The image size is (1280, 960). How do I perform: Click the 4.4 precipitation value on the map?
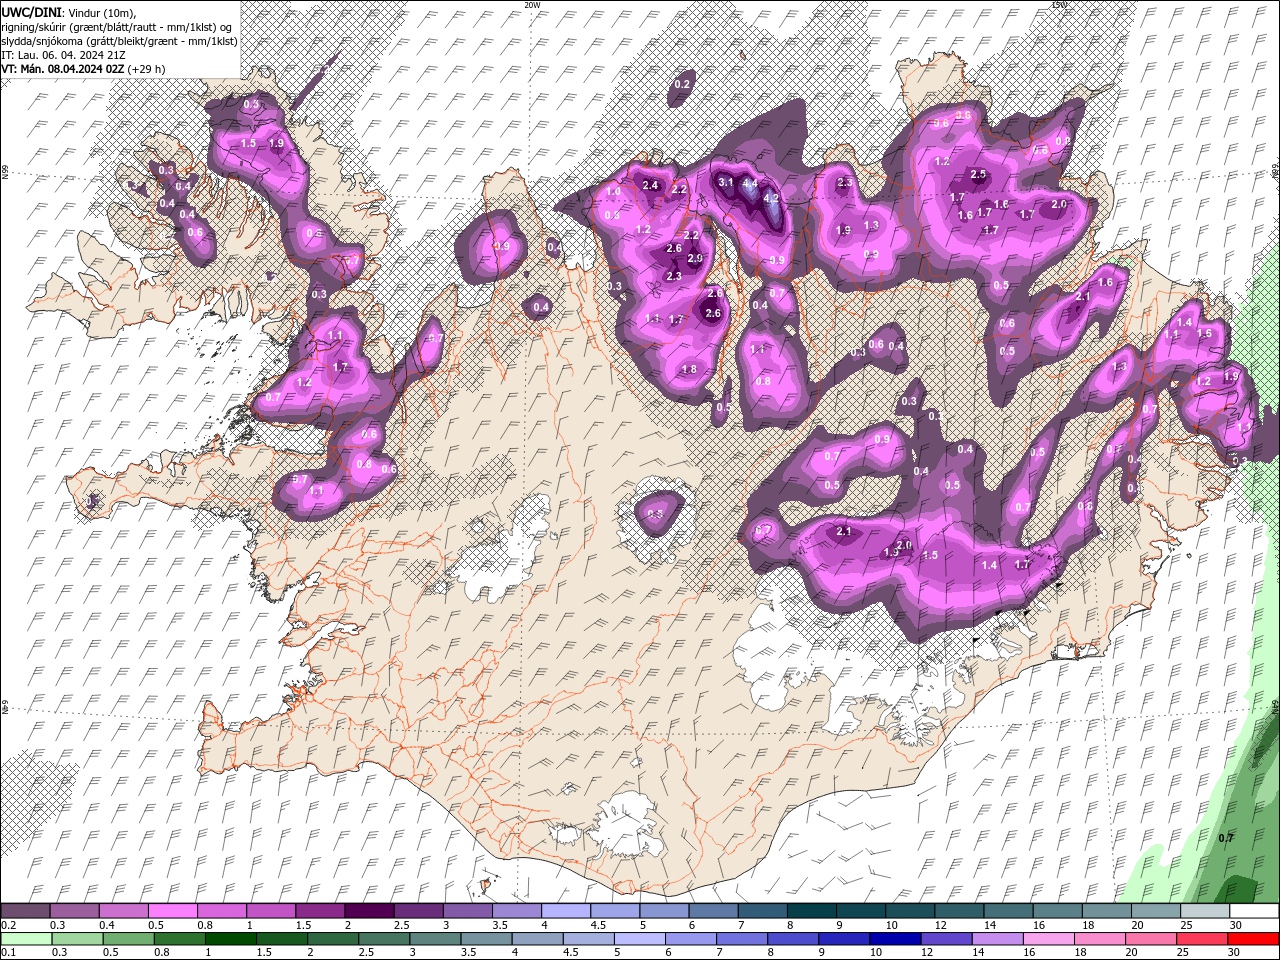pyautogui.click(x=749, y=184)
